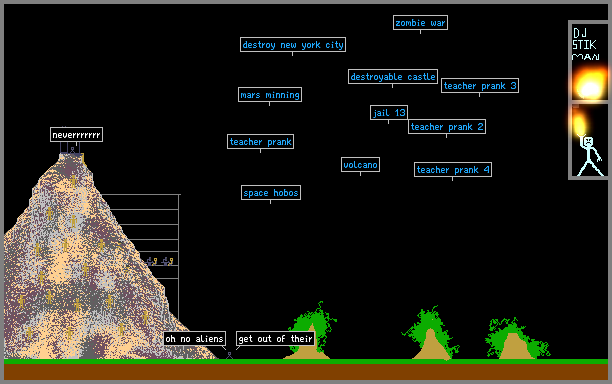Click the get out of their sign
The height and width of the screenshot is (384, 612).
[275, 338]
